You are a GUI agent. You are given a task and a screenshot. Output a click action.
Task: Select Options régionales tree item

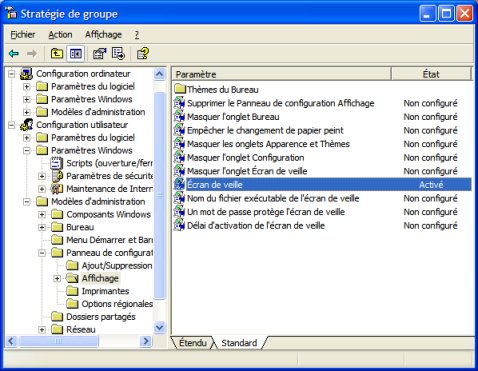[x=117, y=304]
